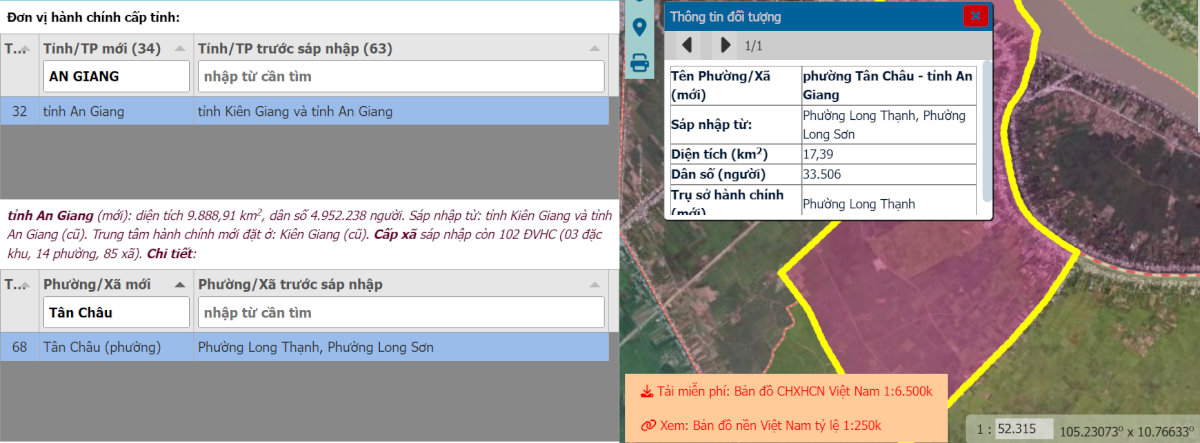Select the tỉnh An Giang table row
1200x443 pixels.
[300, 111]
